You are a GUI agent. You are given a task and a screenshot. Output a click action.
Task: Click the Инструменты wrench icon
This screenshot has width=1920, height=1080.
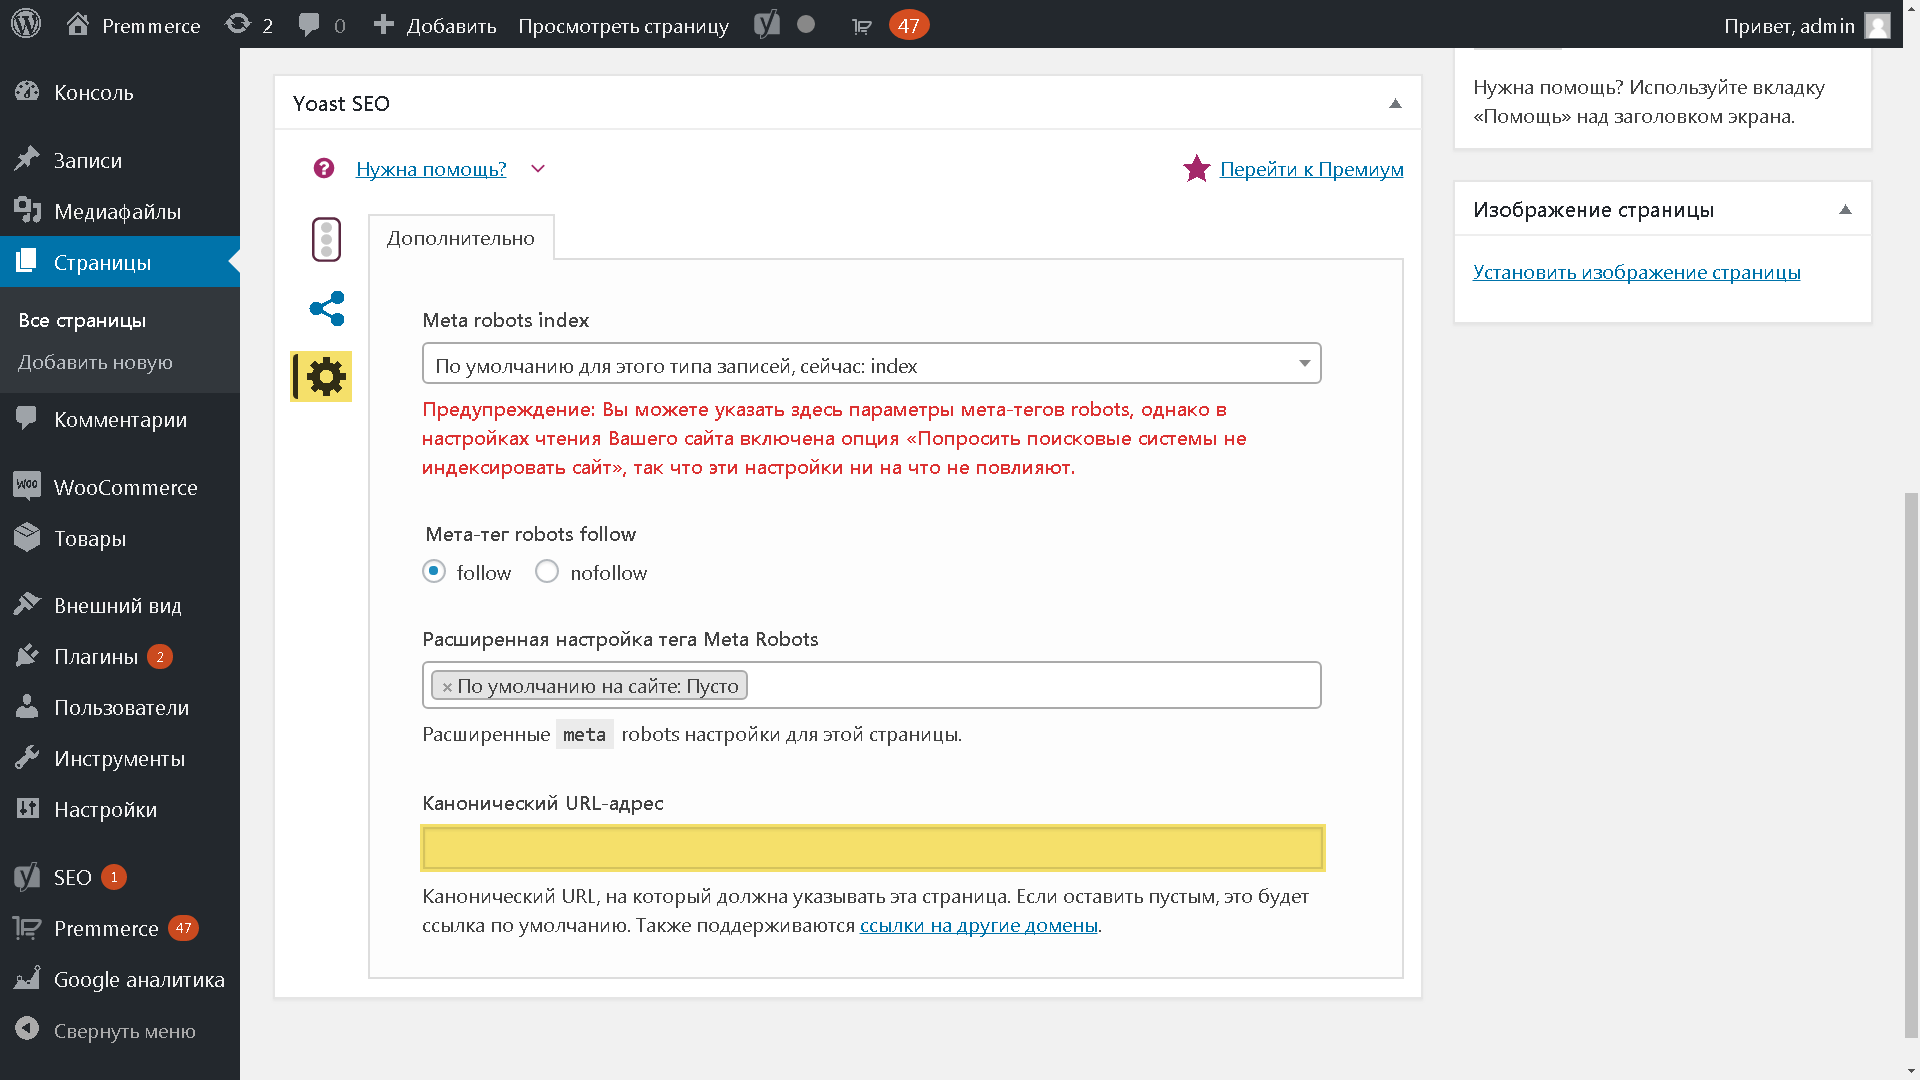click(x=27, y=758)
